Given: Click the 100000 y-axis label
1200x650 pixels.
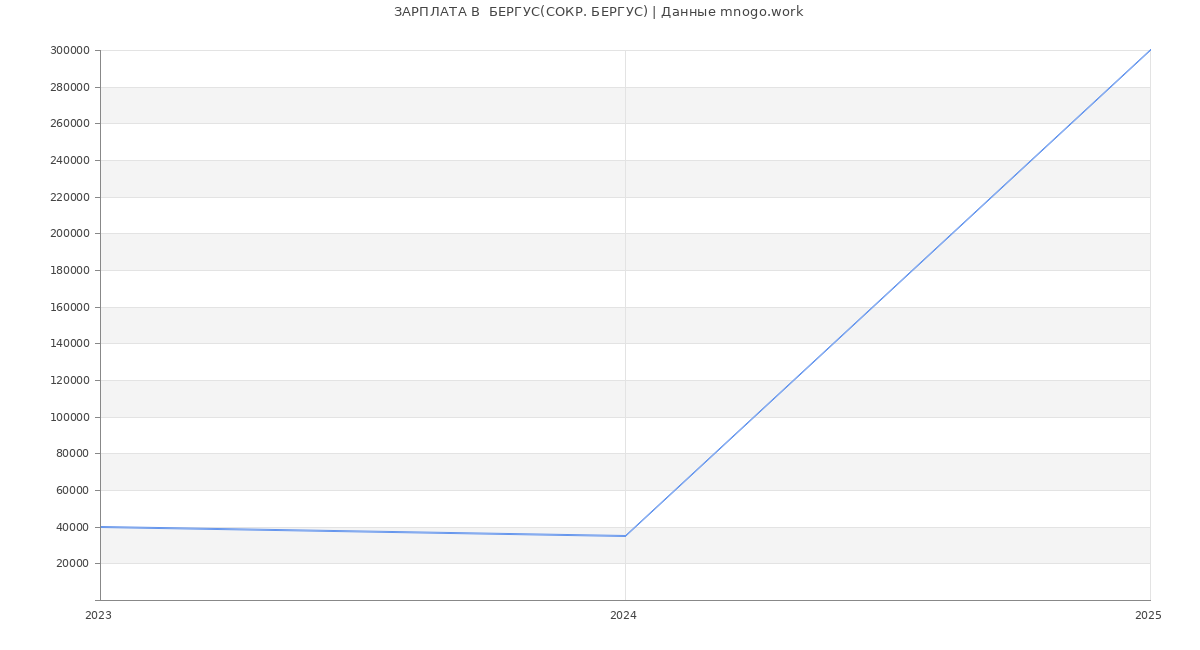Looking at the screenshot, I should (69, 418).
